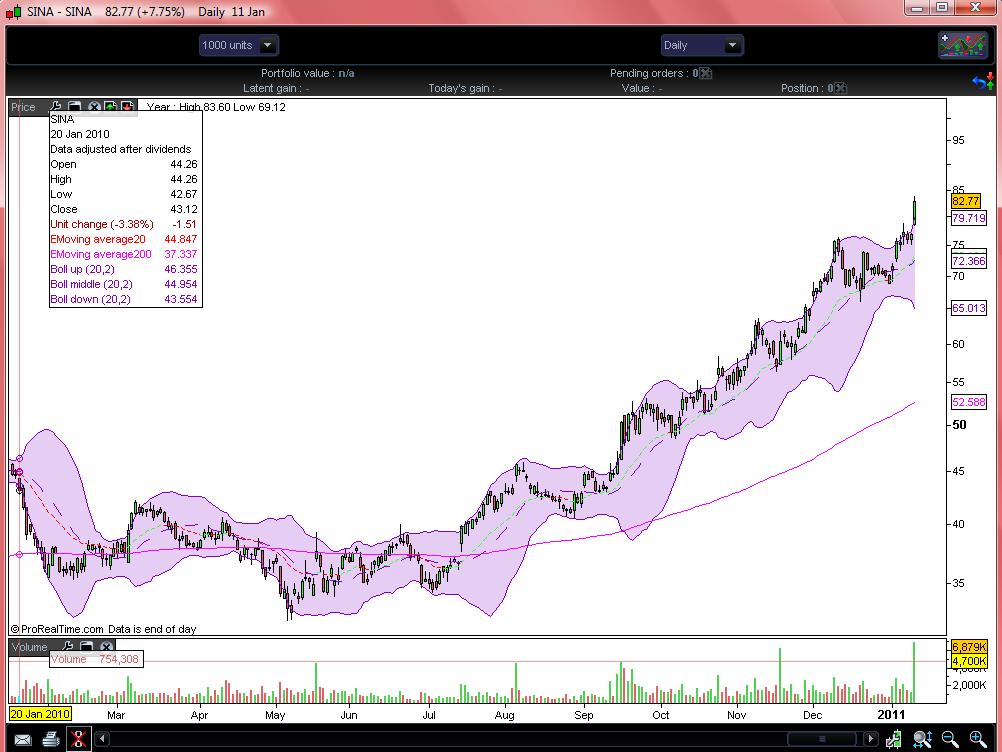Click the Position close X box
Image resolution: width=1002 pixels, height=752 pixels.
click(840, 88)
